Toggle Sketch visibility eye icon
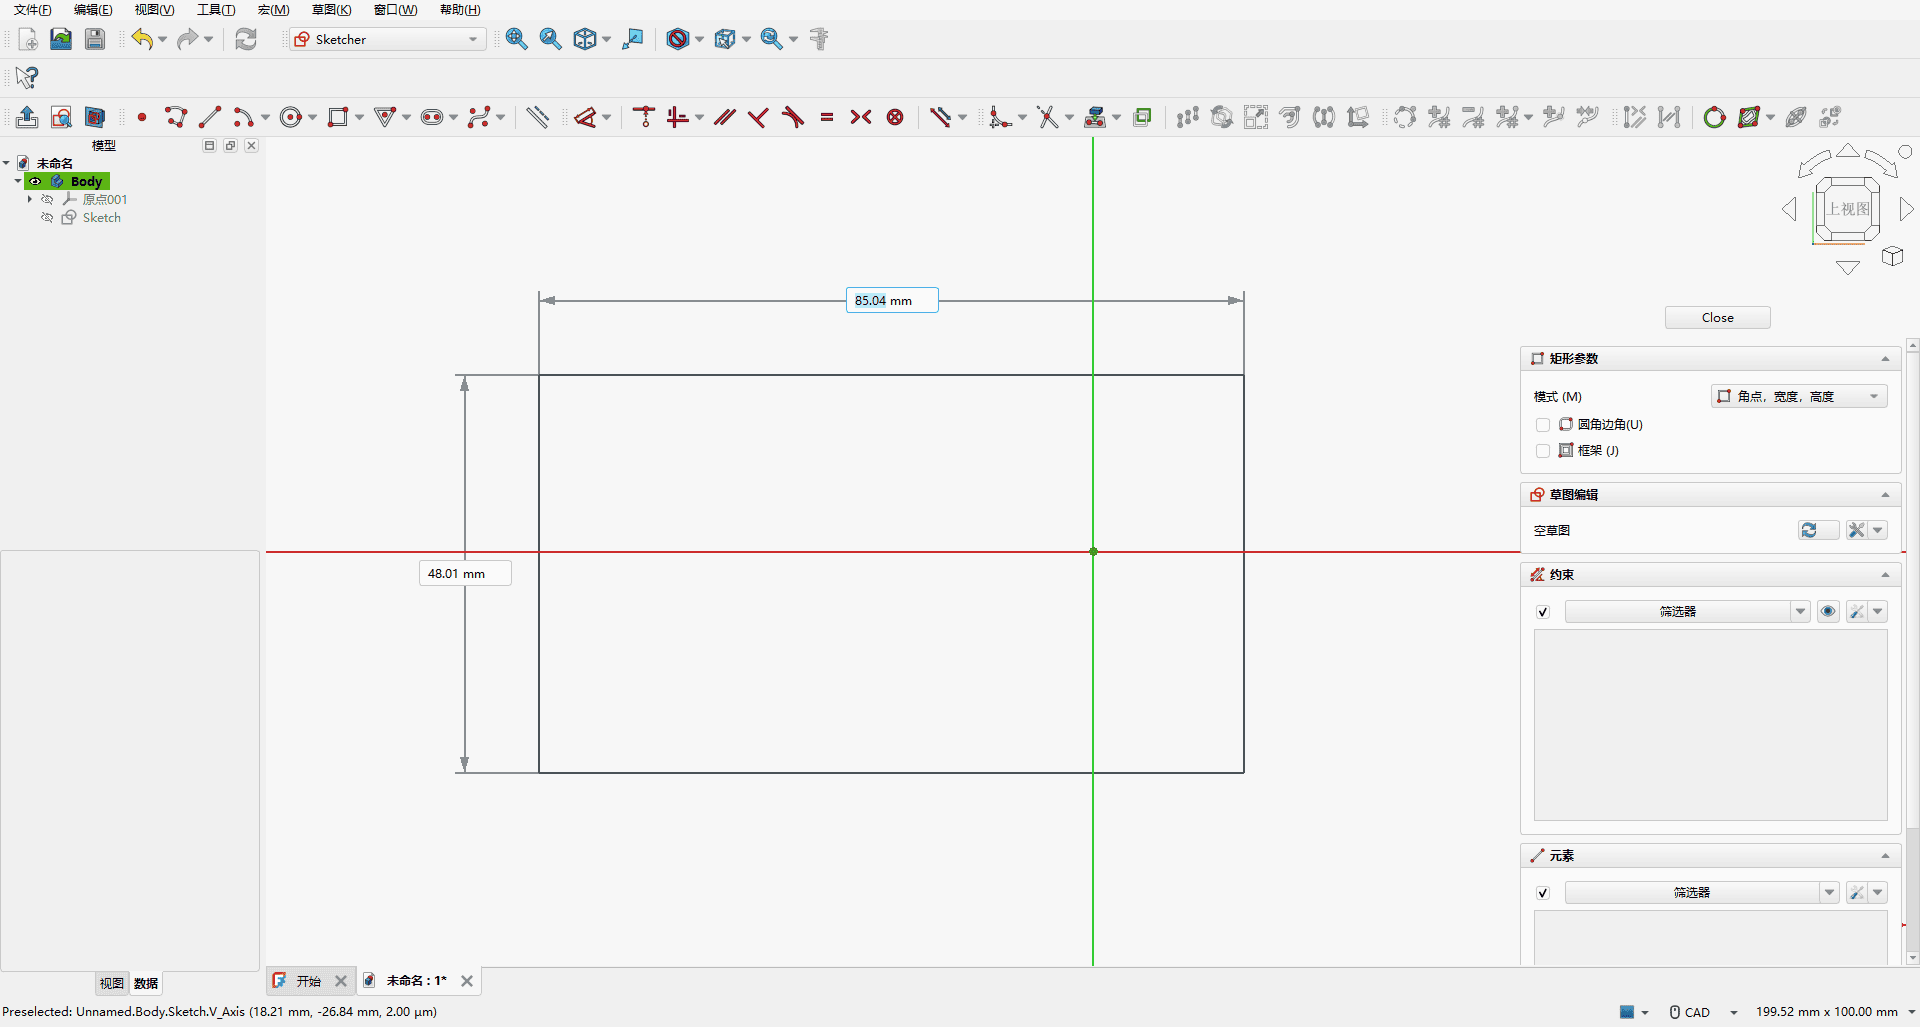Image resolution: width=1920 pixels, height=1027 pixels. click(47, 217)
